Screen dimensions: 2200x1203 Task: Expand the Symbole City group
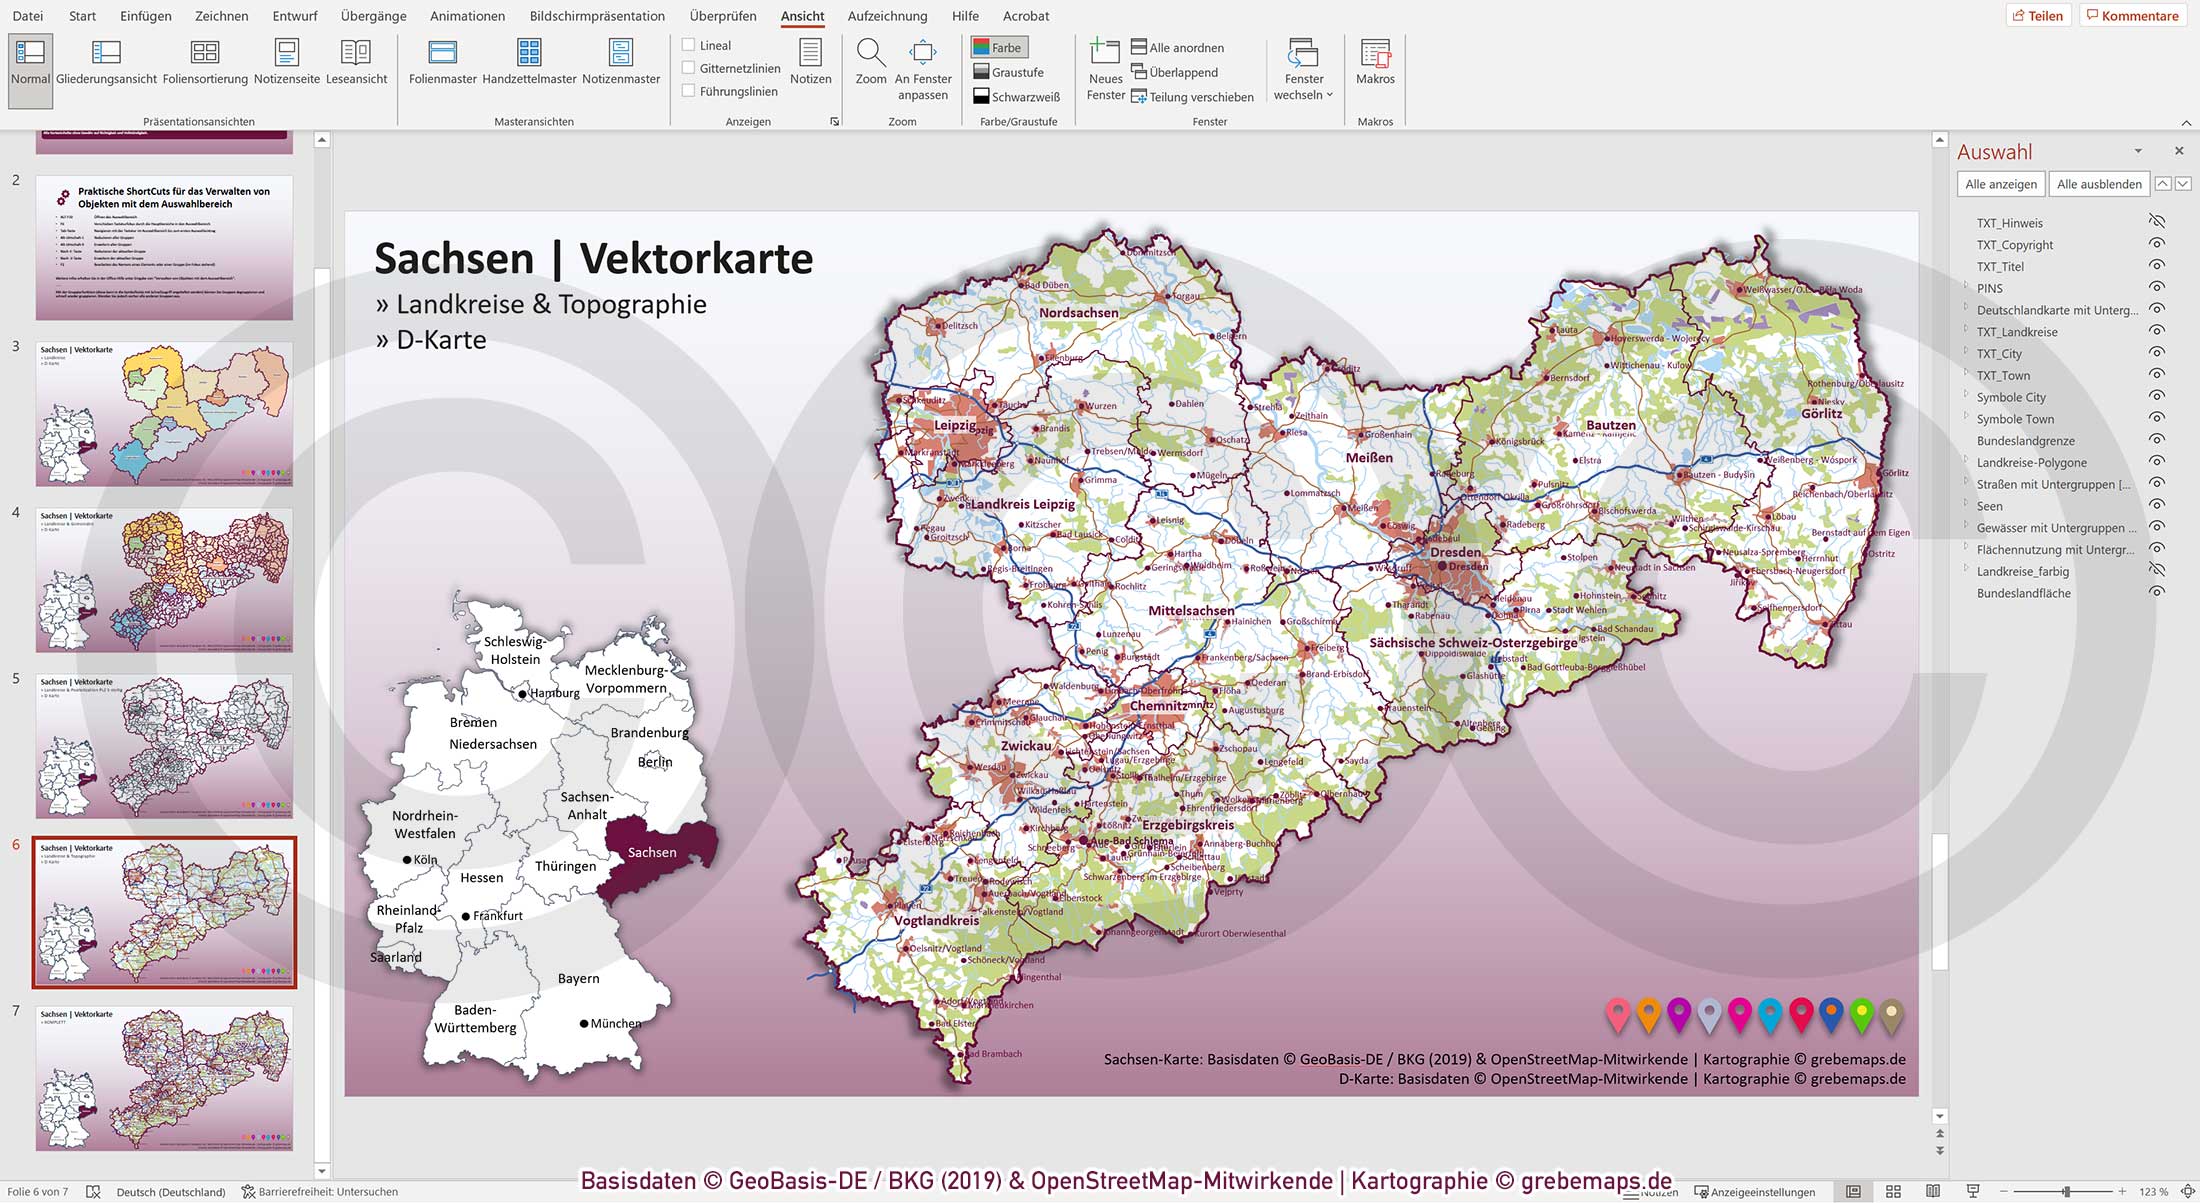pos(1966,397)
